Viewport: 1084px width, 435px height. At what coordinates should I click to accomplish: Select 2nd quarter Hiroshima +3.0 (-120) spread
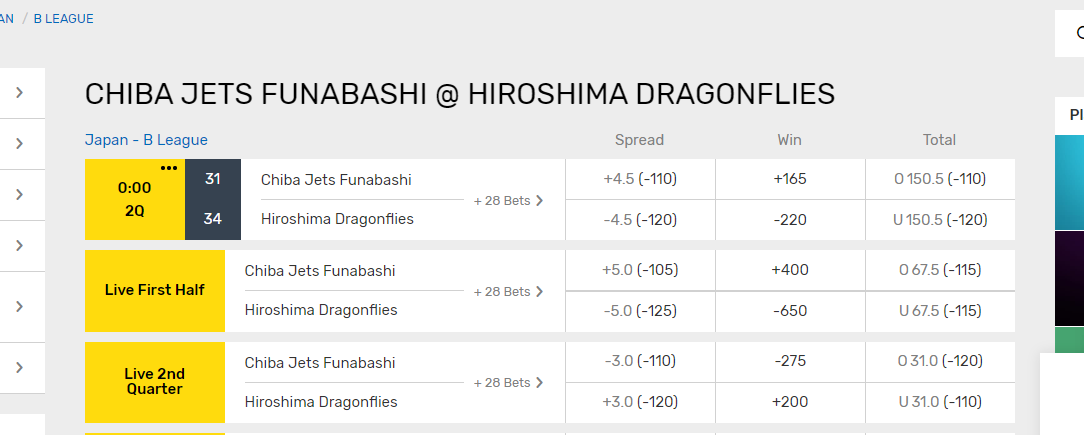tap(640, 402)
